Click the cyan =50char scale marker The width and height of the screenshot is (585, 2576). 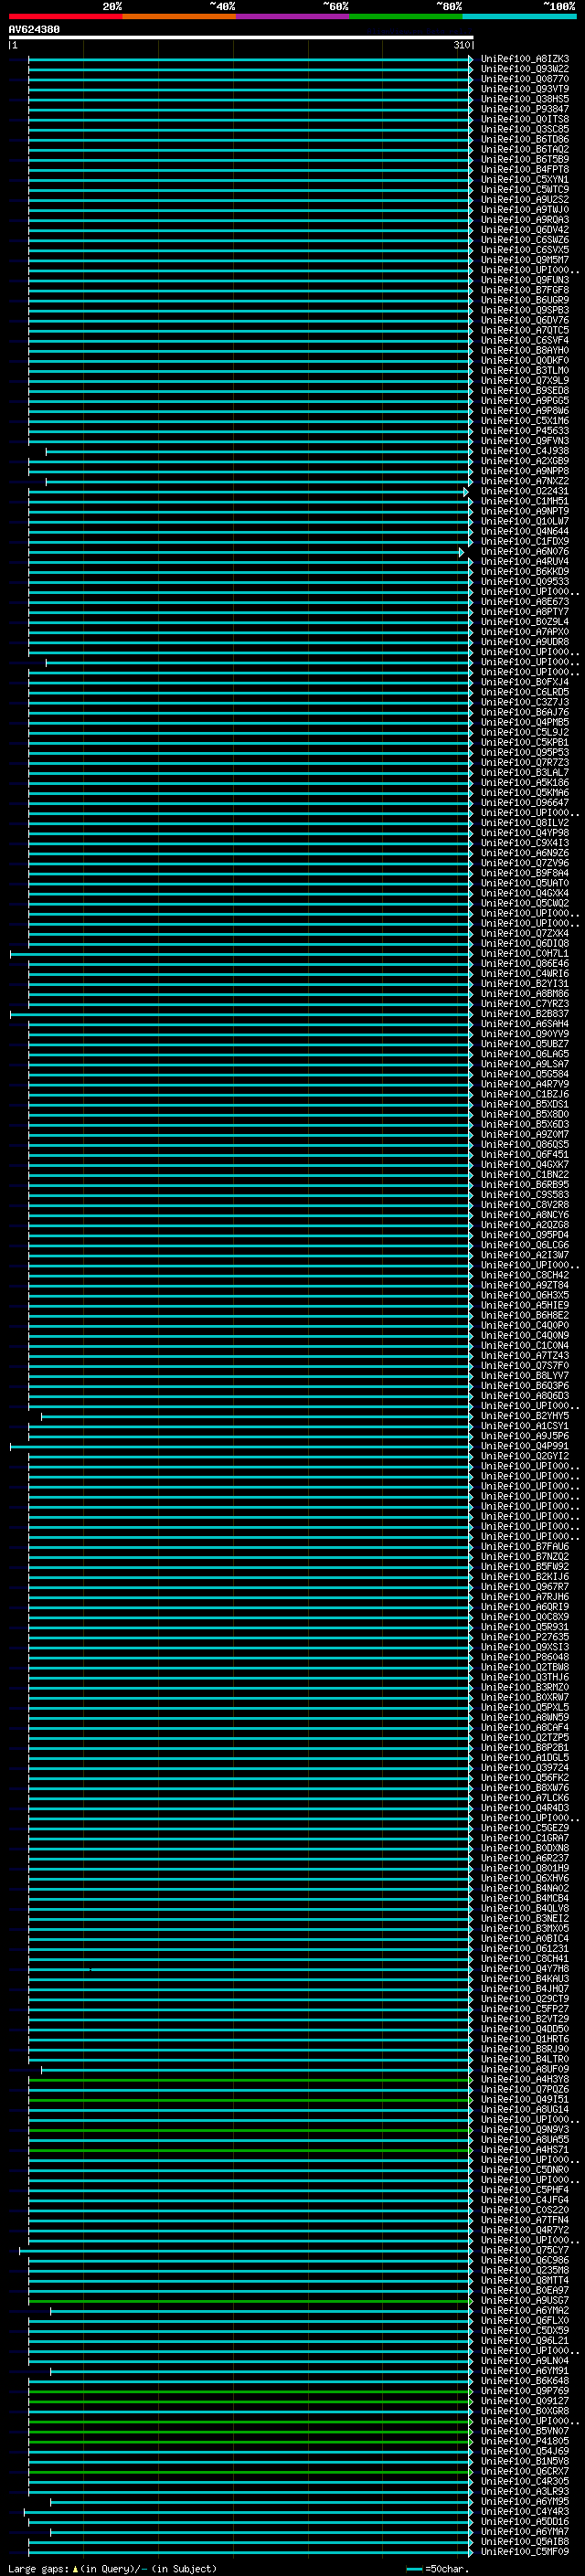(415, 2569)
